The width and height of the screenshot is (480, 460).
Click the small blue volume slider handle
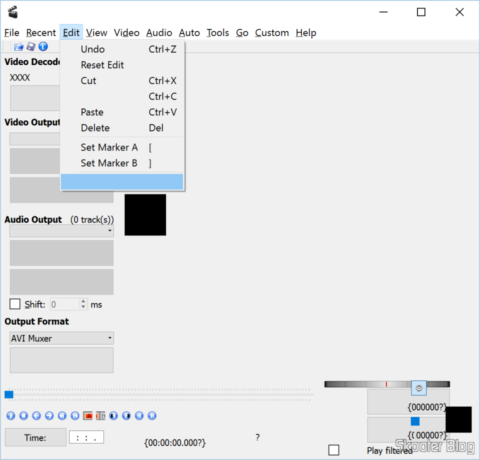pyautogui.click(x=415, y=422)
